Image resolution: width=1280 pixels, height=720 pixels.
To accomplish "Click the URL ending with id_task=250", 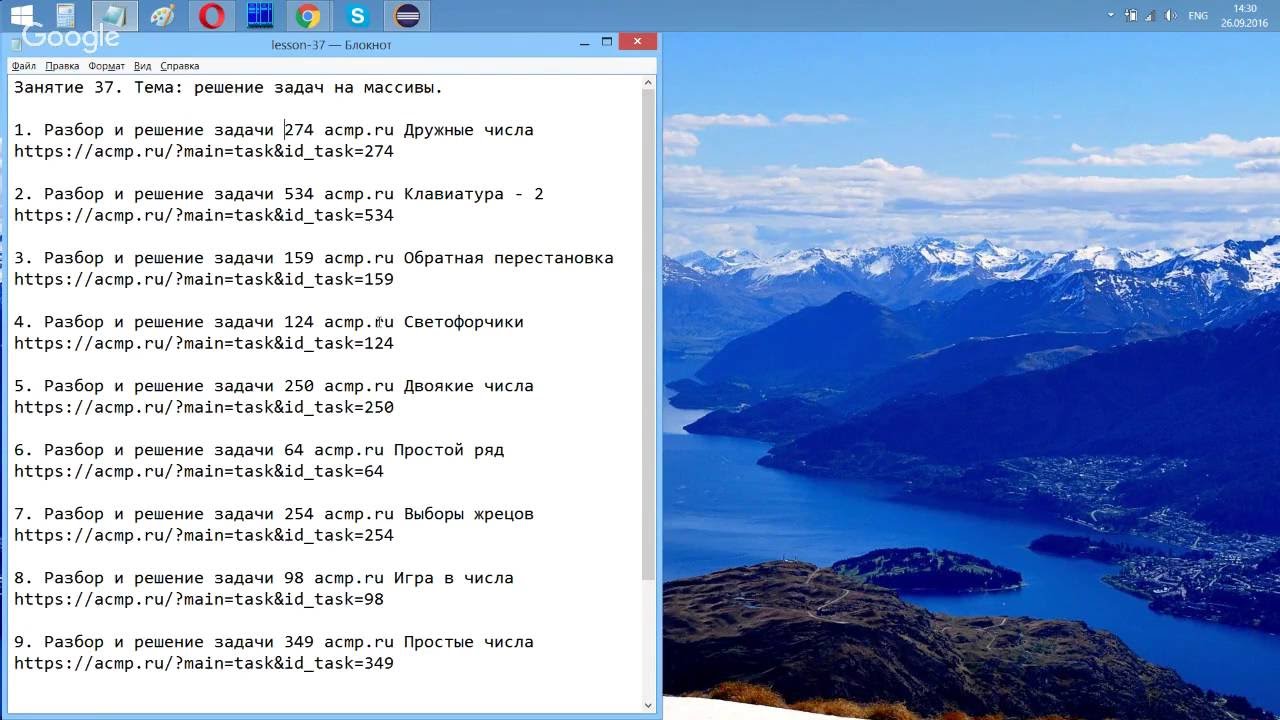I will coord(204,408).
